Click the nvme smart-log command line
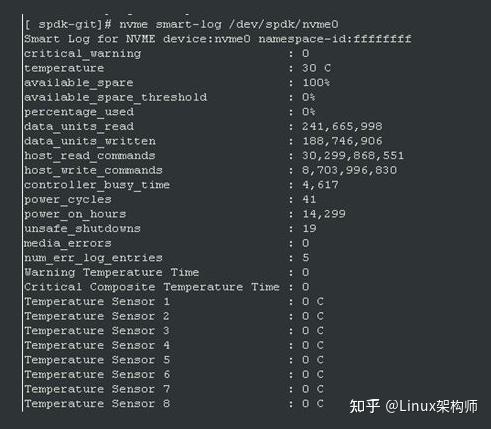This screenshot has height=429, width=491. coord(182,24)
